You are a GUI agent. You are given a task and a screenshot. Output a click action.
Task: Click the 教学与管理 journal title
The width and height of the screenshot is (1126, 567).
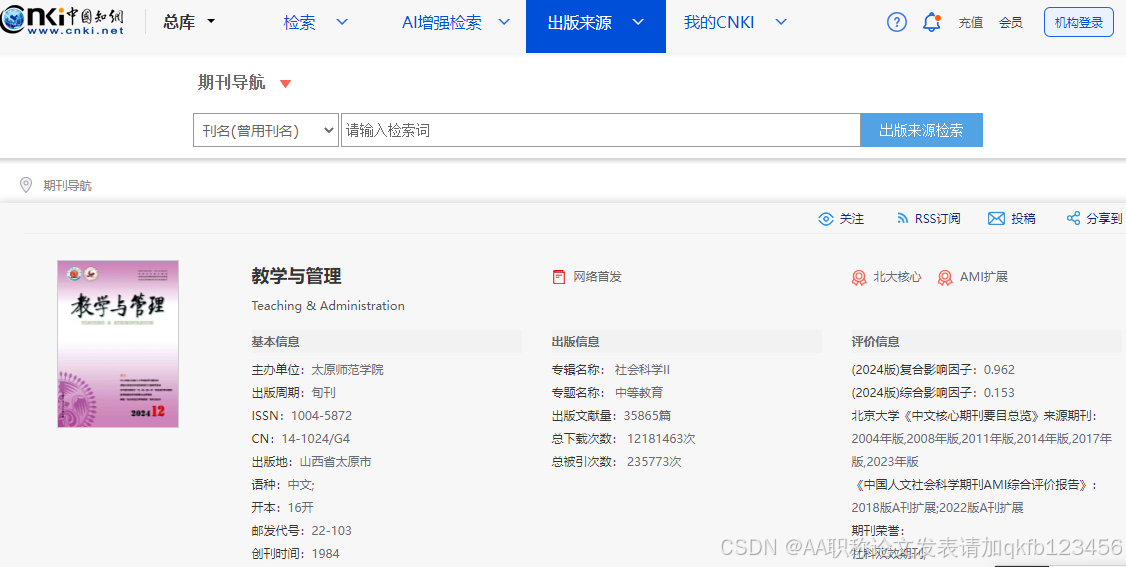click(297, 276)
